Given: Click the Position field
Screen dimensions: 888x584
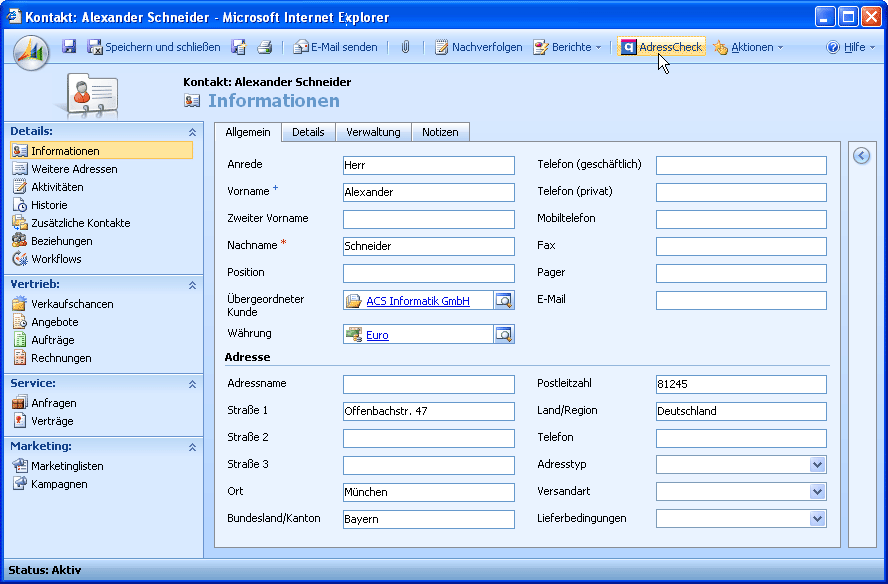Looking at the screenshot, I should pyautogui.click(x=429, y=273).
